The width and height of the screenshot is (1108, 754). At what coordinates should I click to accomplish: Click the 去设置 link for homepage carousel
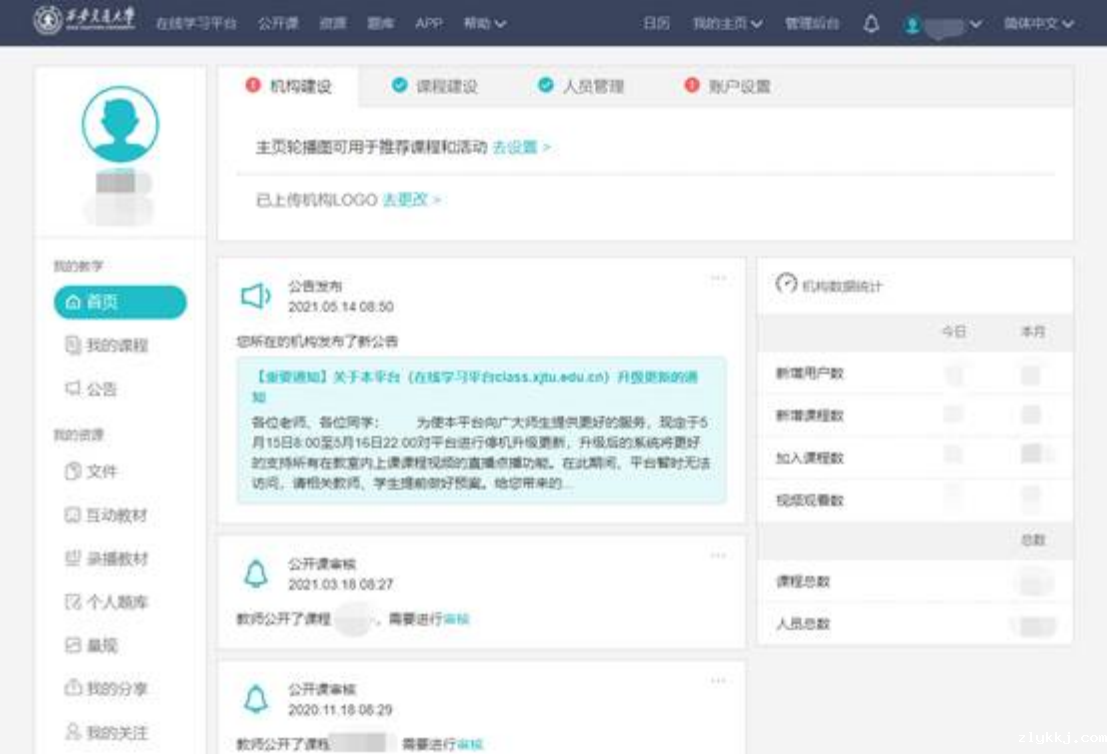point(521,147)
